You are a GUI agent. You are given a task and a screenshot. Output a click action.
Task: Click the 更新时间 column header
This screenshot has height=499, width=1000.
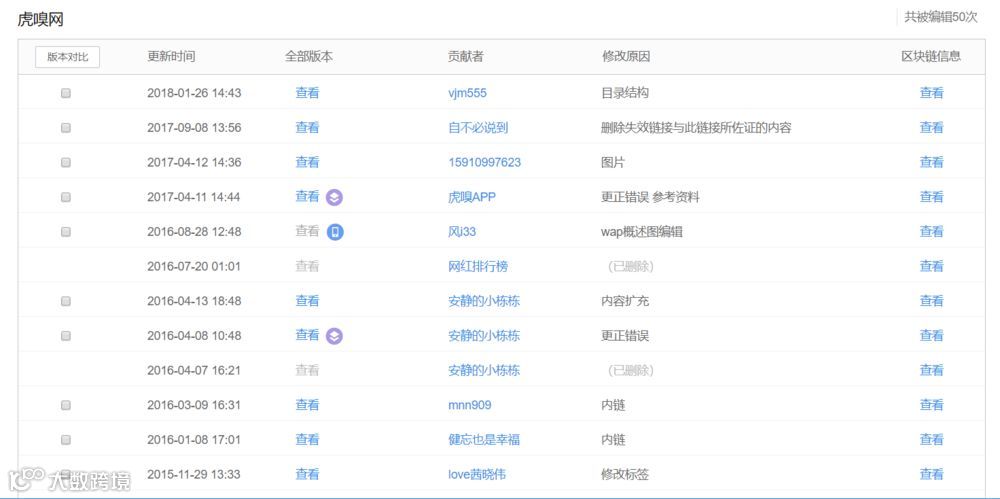[171, 57]
